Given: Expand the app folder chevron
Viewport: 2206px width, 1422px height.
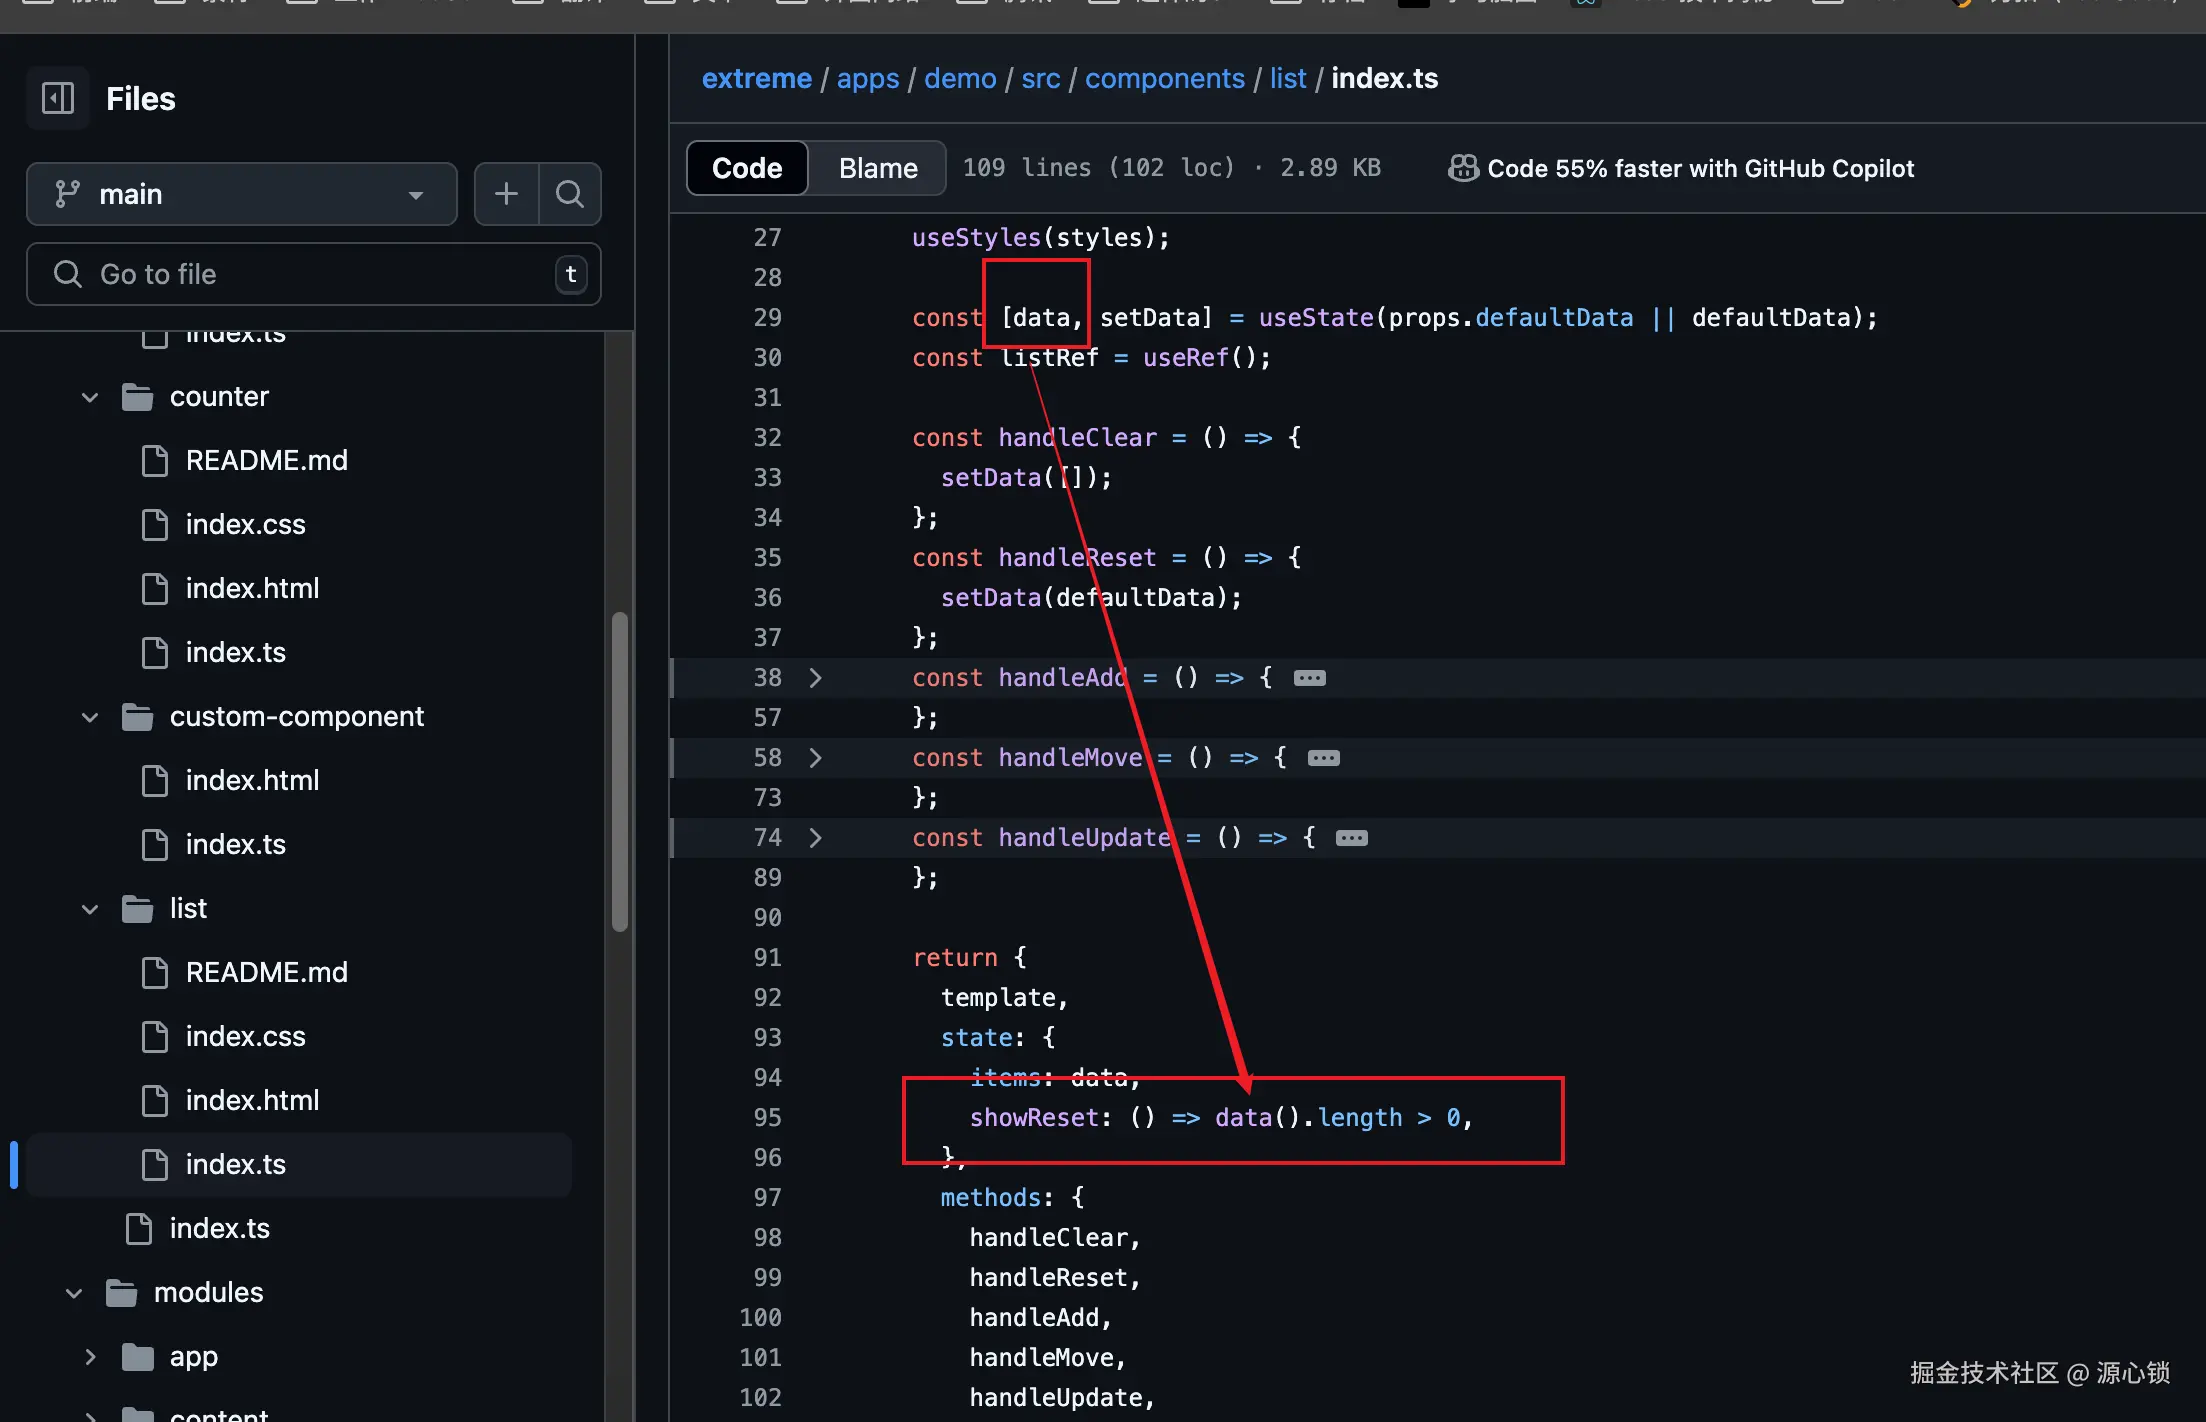Looking at the screenshot, I should pos(90,1357).
